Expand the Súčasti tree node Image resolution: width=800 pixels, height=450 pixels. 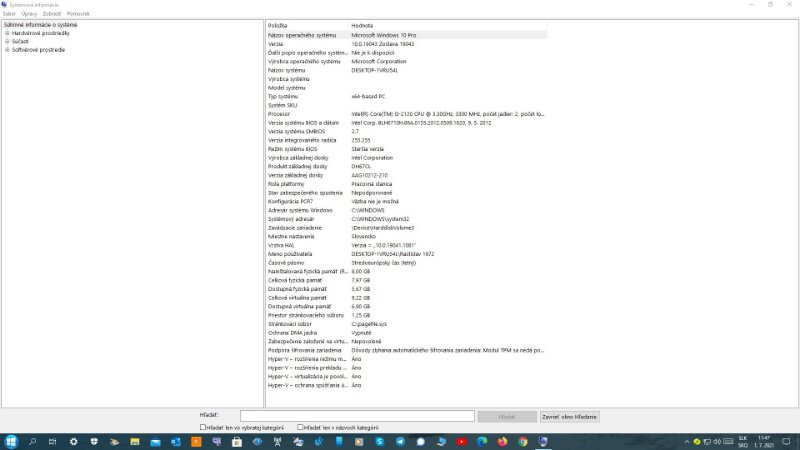coord(7,41)
